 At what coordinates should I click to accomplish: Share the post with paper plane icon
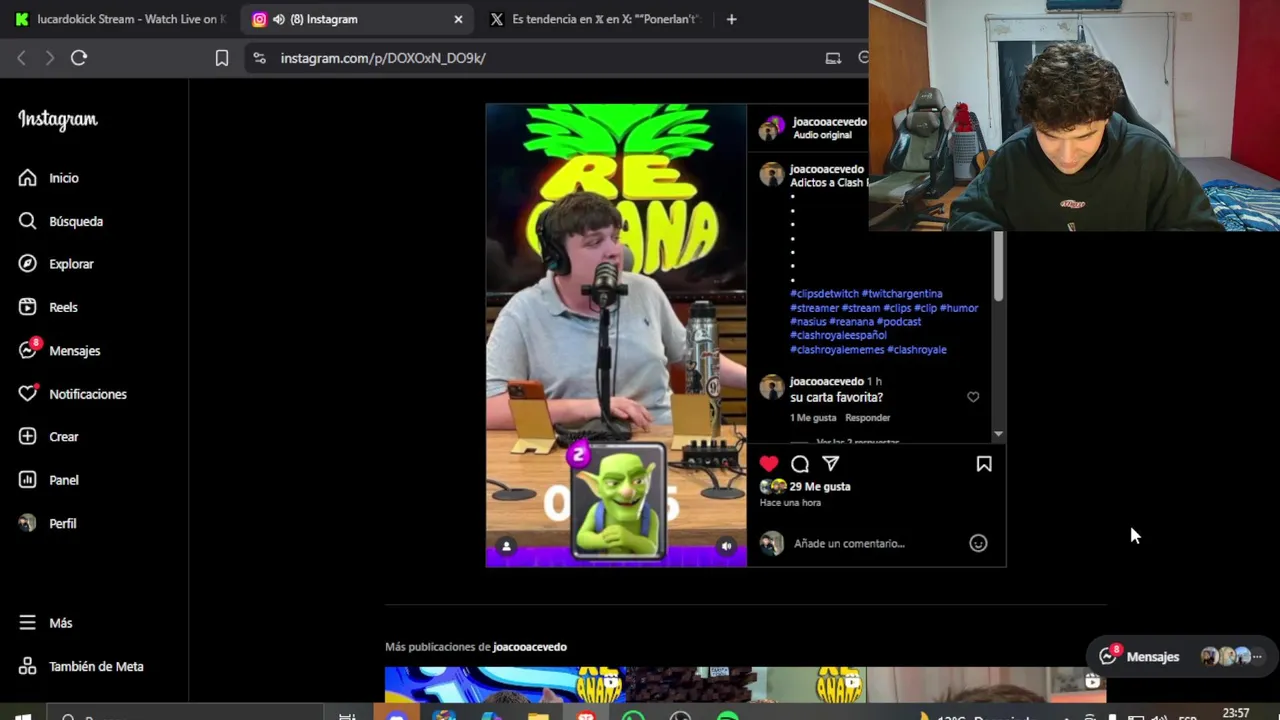point(831,464)
